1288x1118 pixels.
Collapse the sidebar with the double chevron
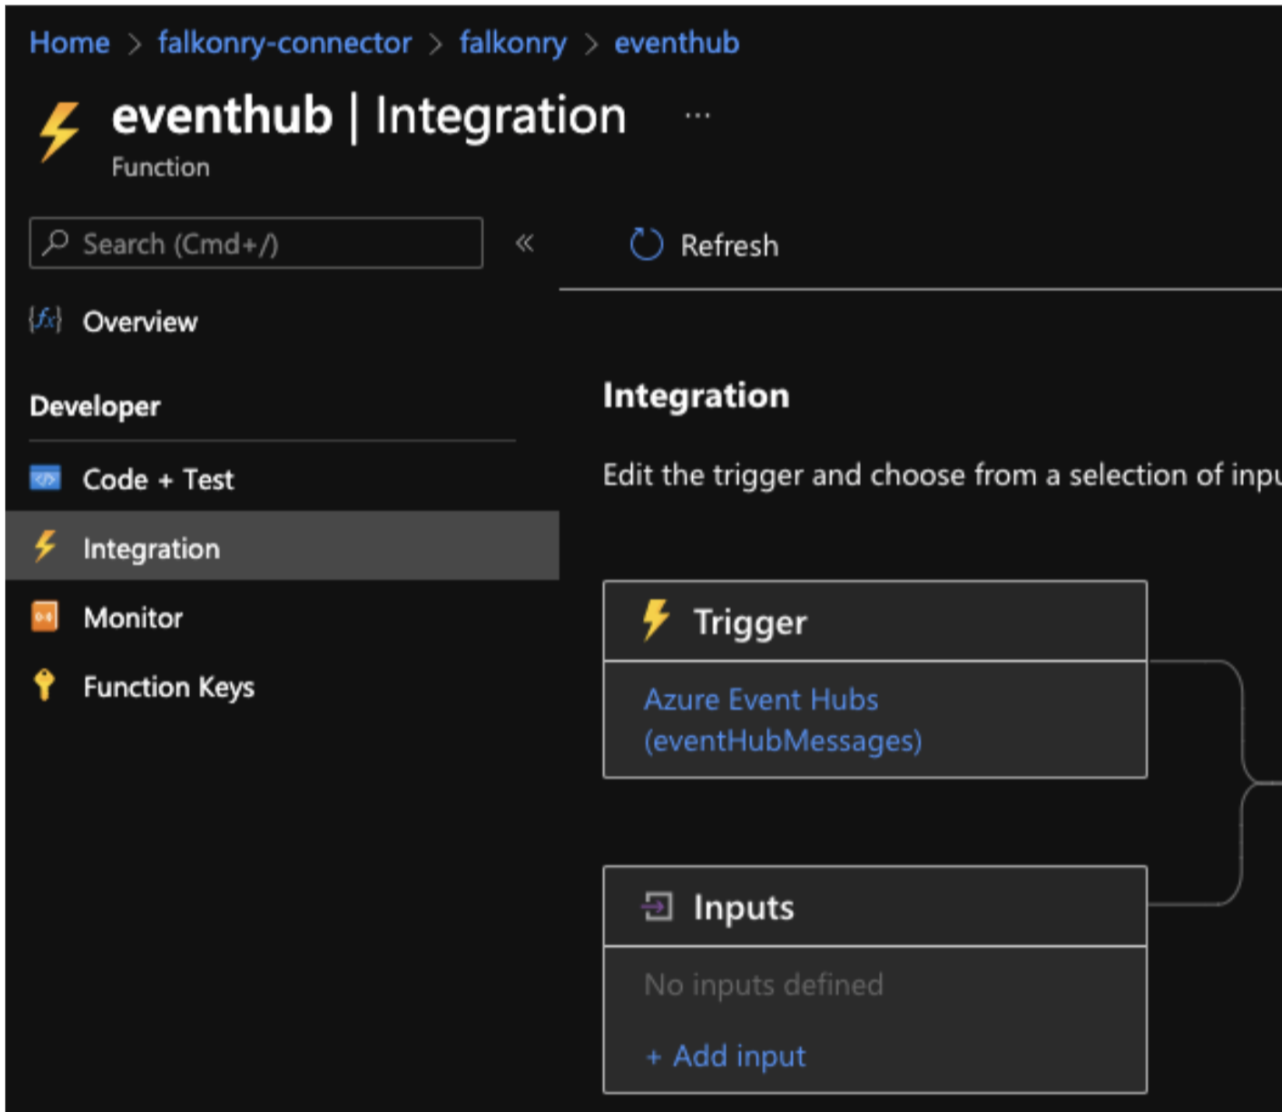pyautogui.click(x=524, y=243)
